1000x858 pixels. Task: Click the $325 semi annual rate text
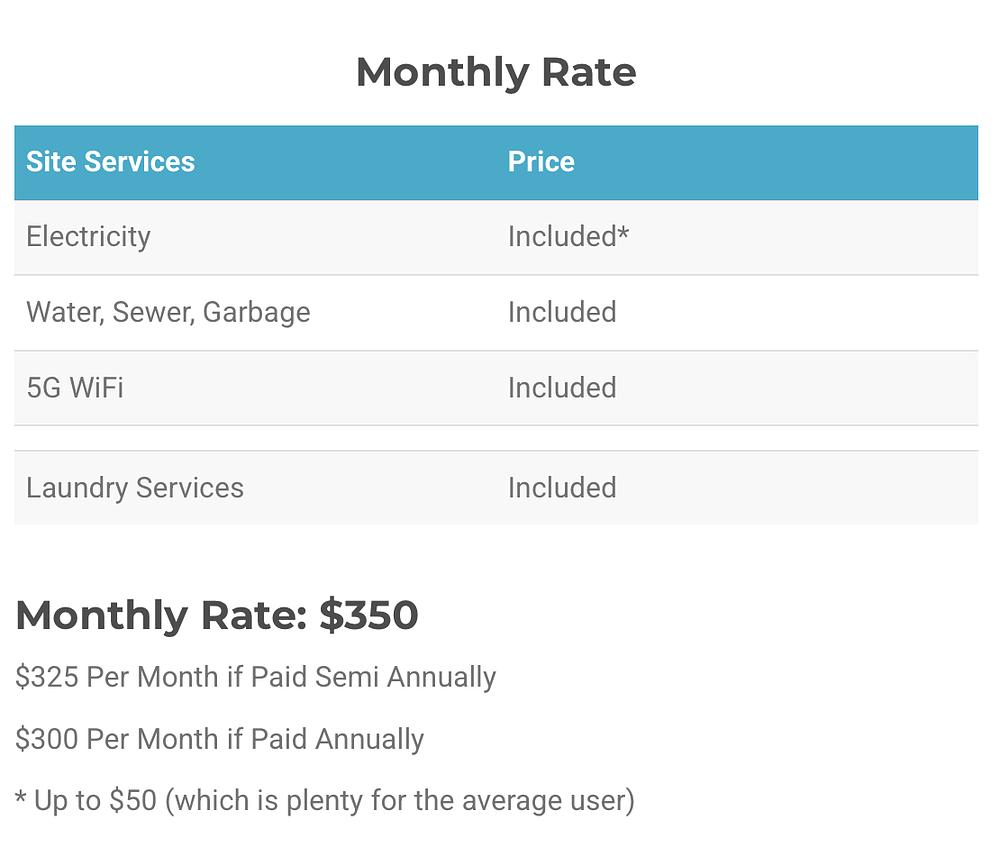point(255,677)
